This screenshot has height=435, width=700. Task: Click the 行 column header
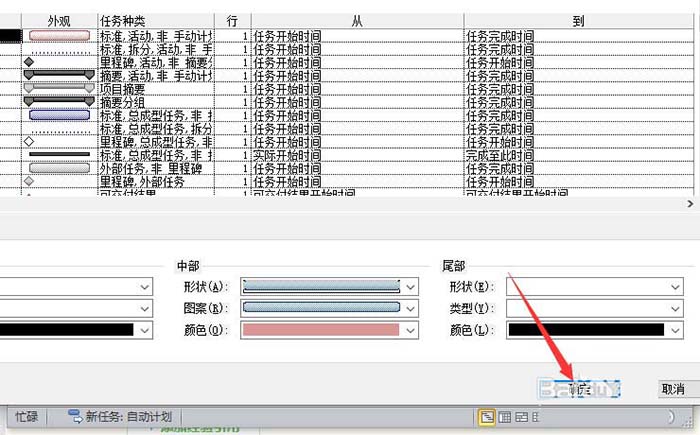click(233, 21)
